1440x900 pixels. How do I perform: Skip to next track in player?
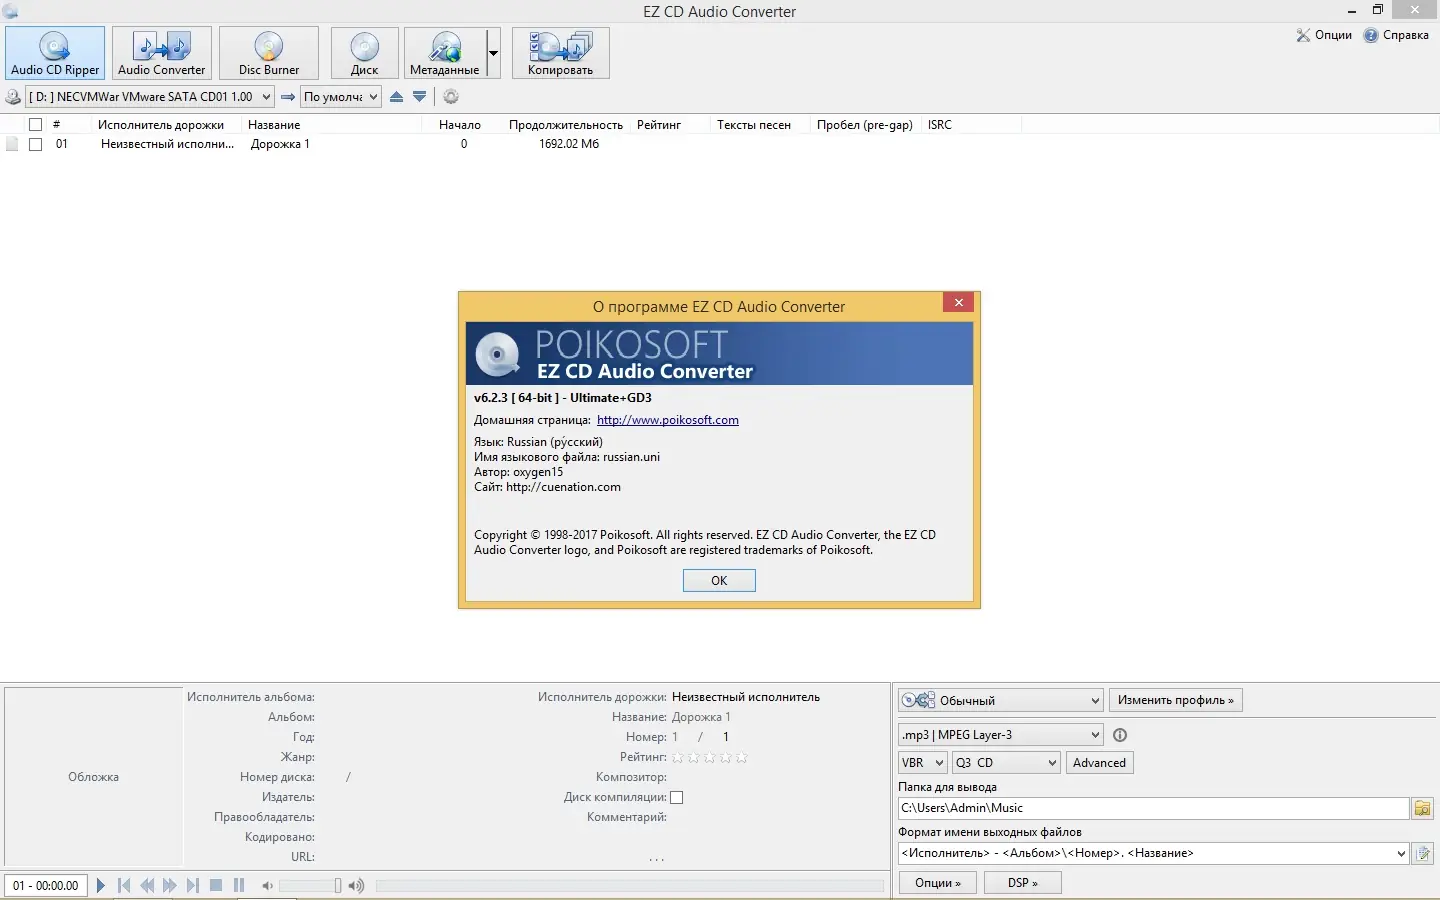[x=193, y=885]
